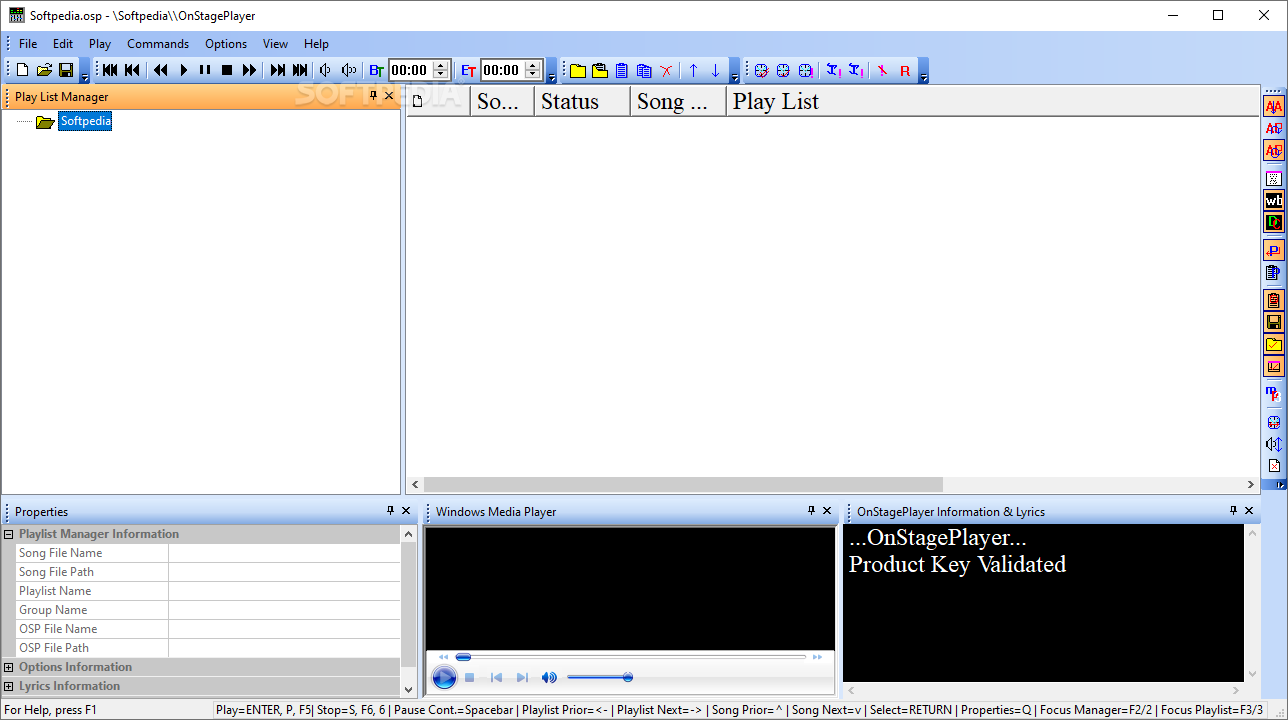The height and width of the screenshot is (720, 1288).
Task: Click the Song column header
Action: [x=679, y=101]
